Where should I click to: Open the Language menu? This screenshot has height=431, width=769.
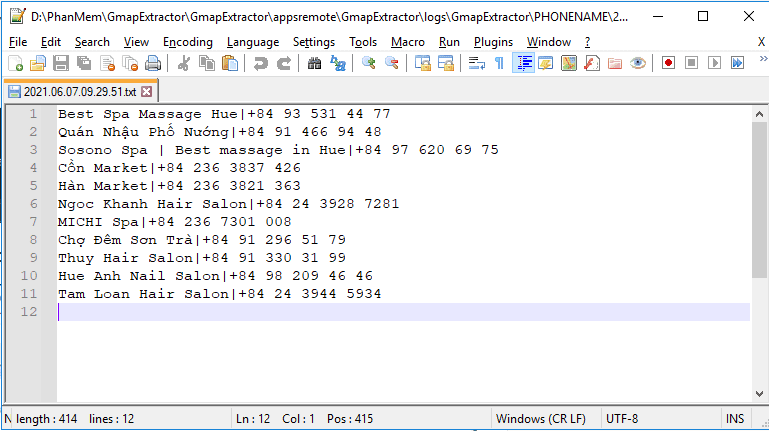(x=253, y=42)
